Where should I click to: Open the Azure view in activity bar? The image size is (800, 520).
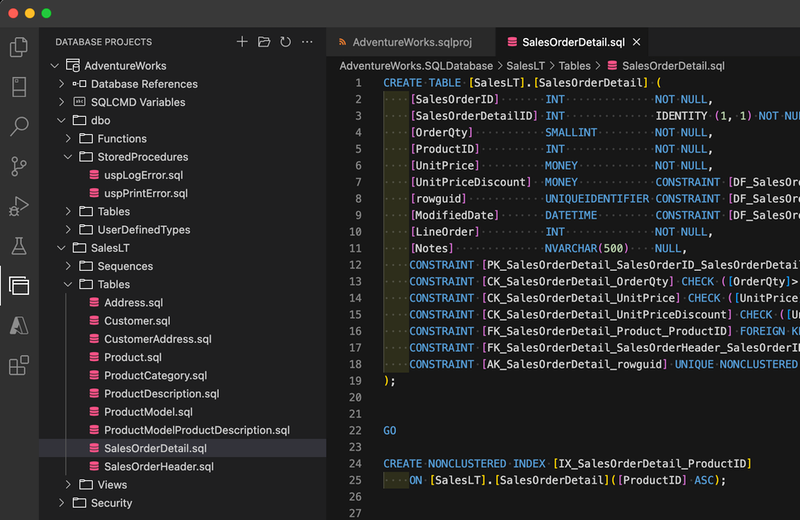(19, 325)
